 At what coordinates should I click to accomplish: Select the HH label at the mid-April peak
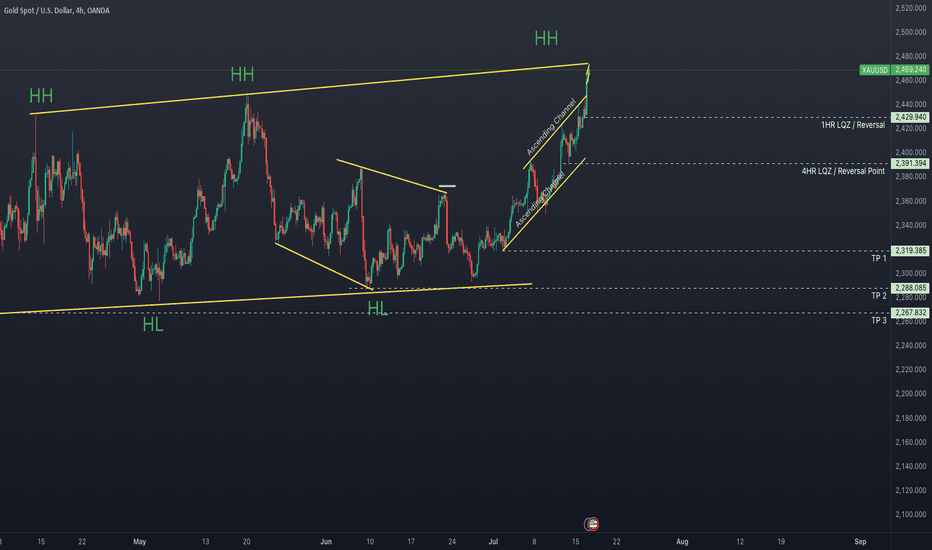(41, 96)
